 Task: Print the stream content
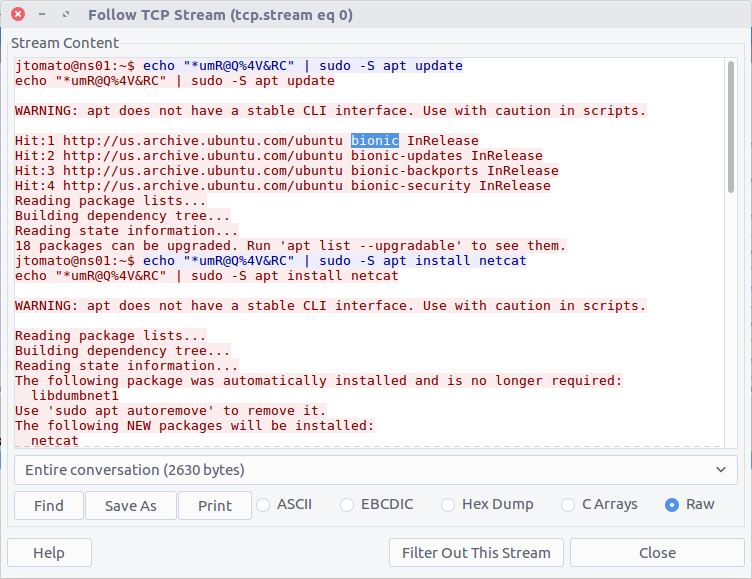pyautogui.click(x=214, y=506)
